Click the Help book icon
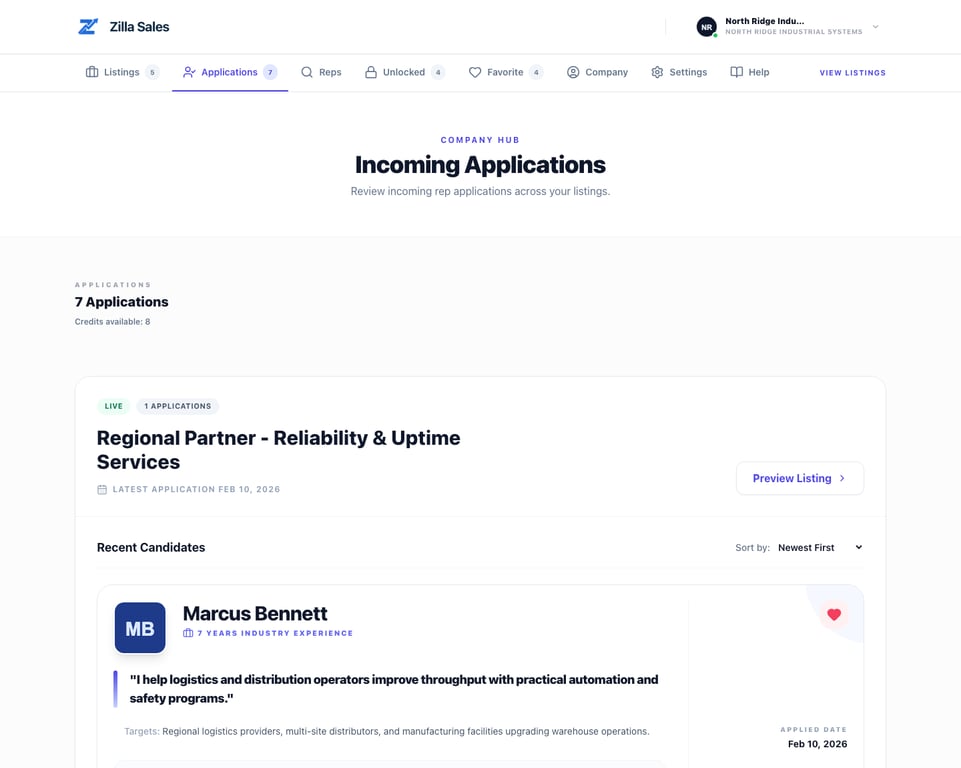961x768 pixels. click(x=737, y=72)
